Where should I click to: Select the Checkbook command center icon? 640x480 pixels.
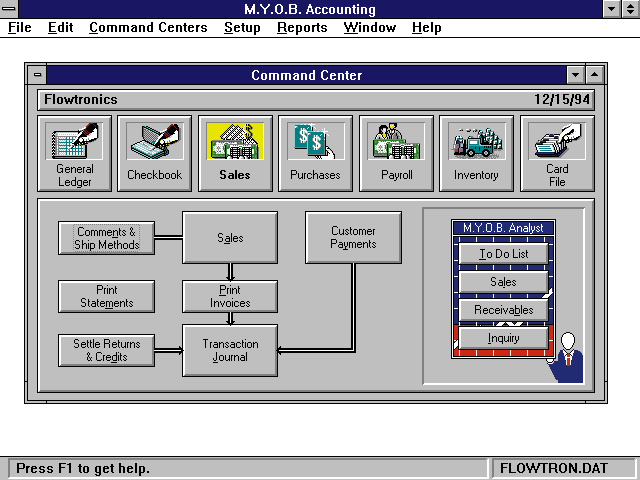coord(155,153)
